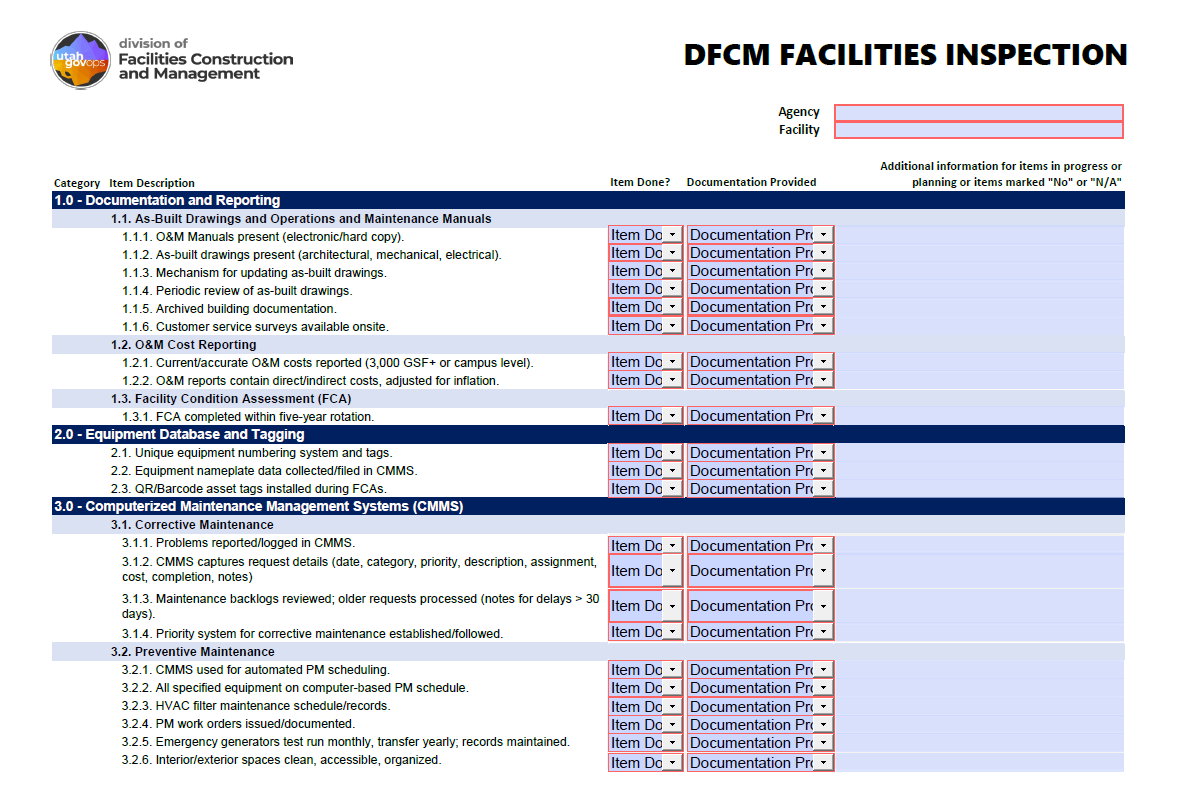
Task: Open Documentation Provided dropdown for 3.2.1 PM scheduling
Action: (x=760, y=670)
